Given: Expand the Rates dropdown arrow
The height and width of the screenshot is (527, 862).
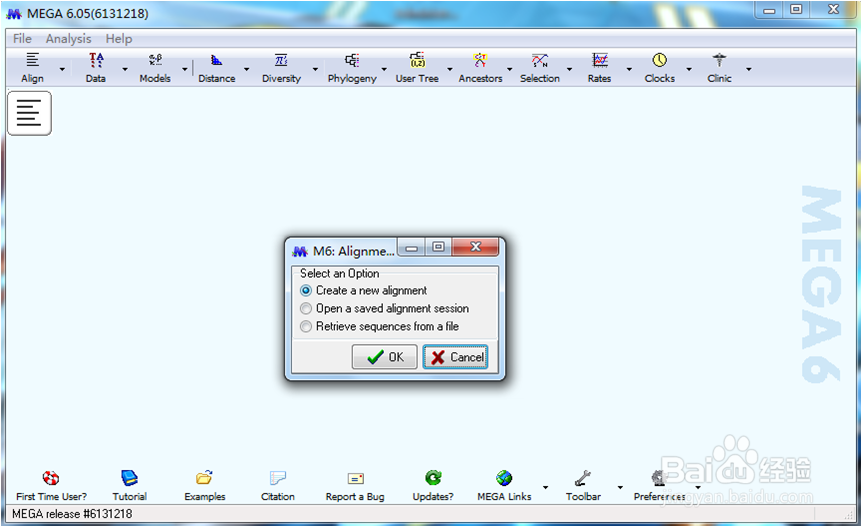Looking at the screenshot, I should coord(629,69).
